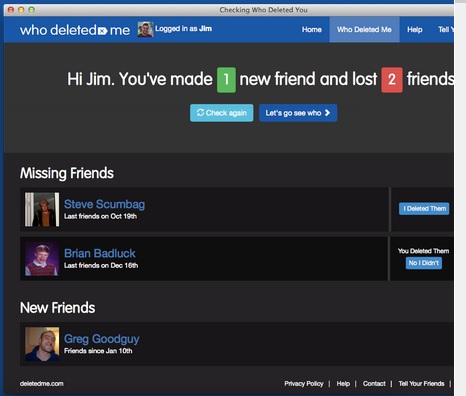Click the green new friend count badge

pyautogui.click(x=226, y=80)
